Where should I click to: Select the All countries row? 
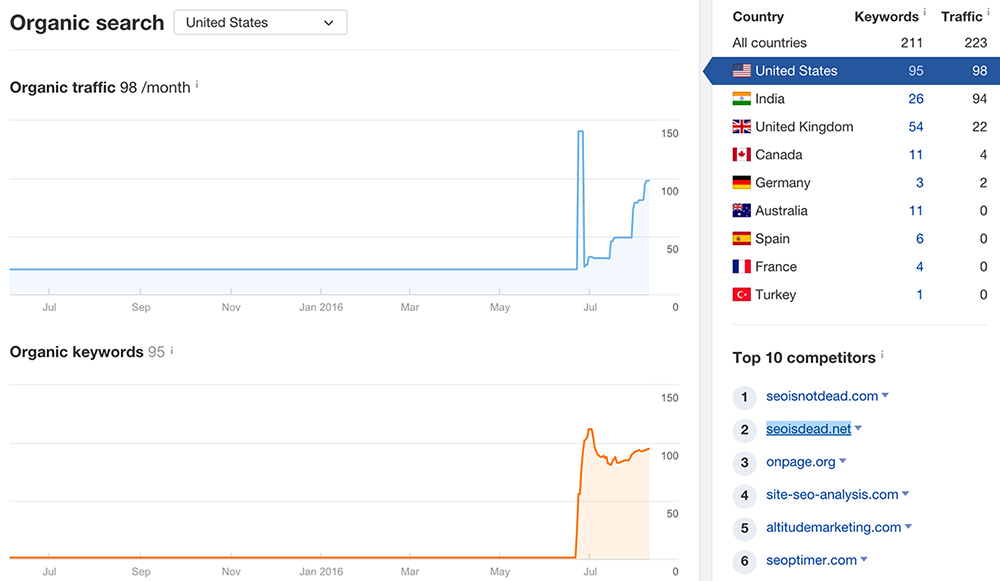[x=860, y=43]
